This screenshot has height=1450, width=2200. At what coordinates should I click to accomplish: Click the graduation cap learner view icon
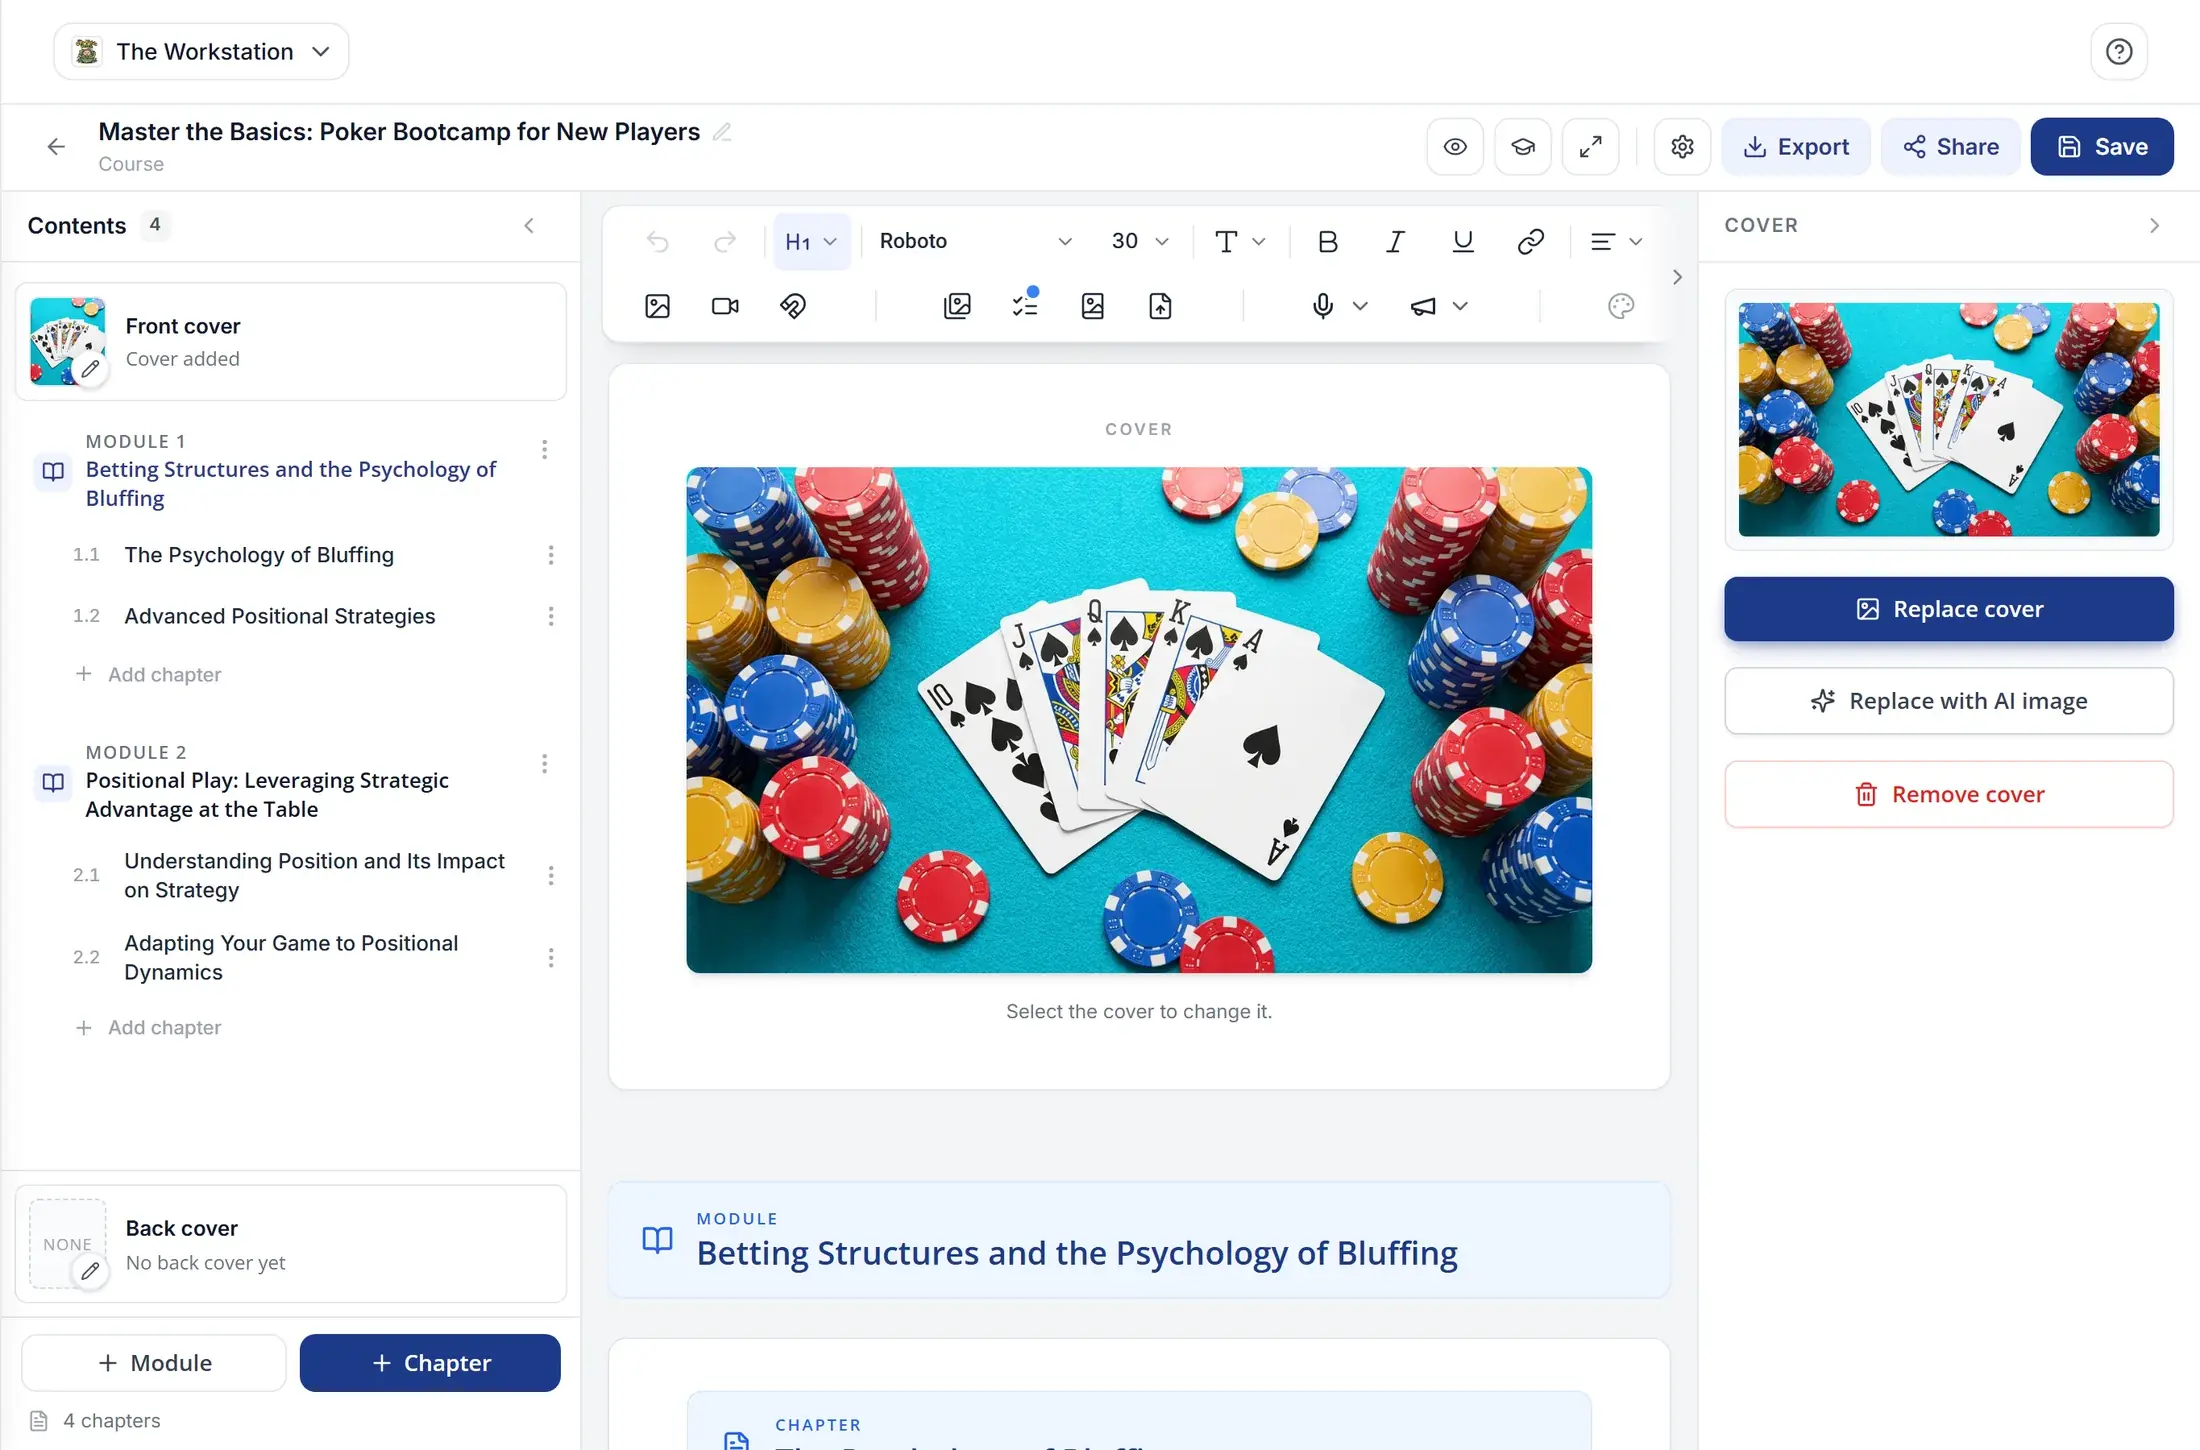coord(1523,147)
